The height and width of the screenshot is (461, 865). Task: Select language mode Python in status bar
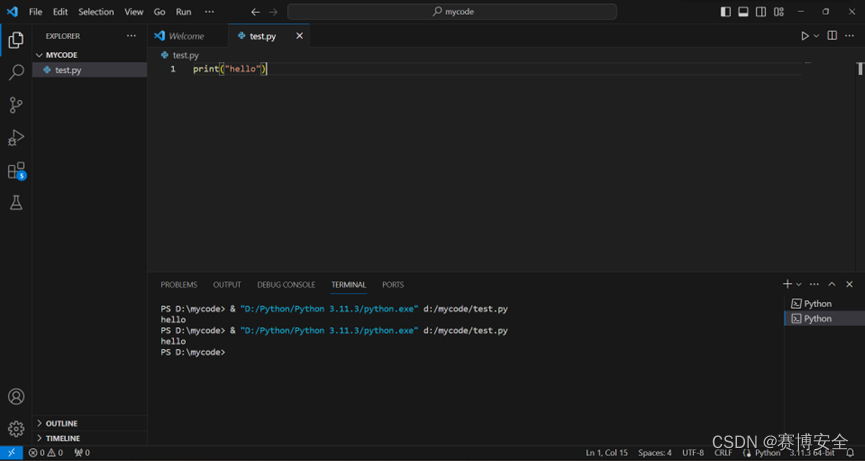[x=767, y=453]
